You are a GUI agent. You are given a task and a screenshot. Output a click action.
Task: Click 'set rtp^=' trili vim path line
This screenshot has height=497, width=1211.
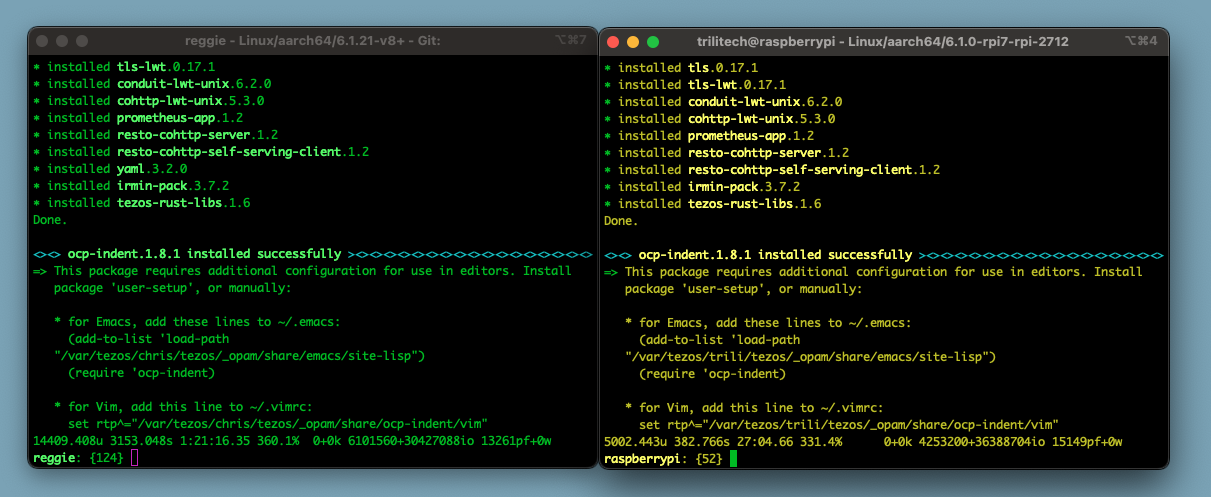[850, 425]
